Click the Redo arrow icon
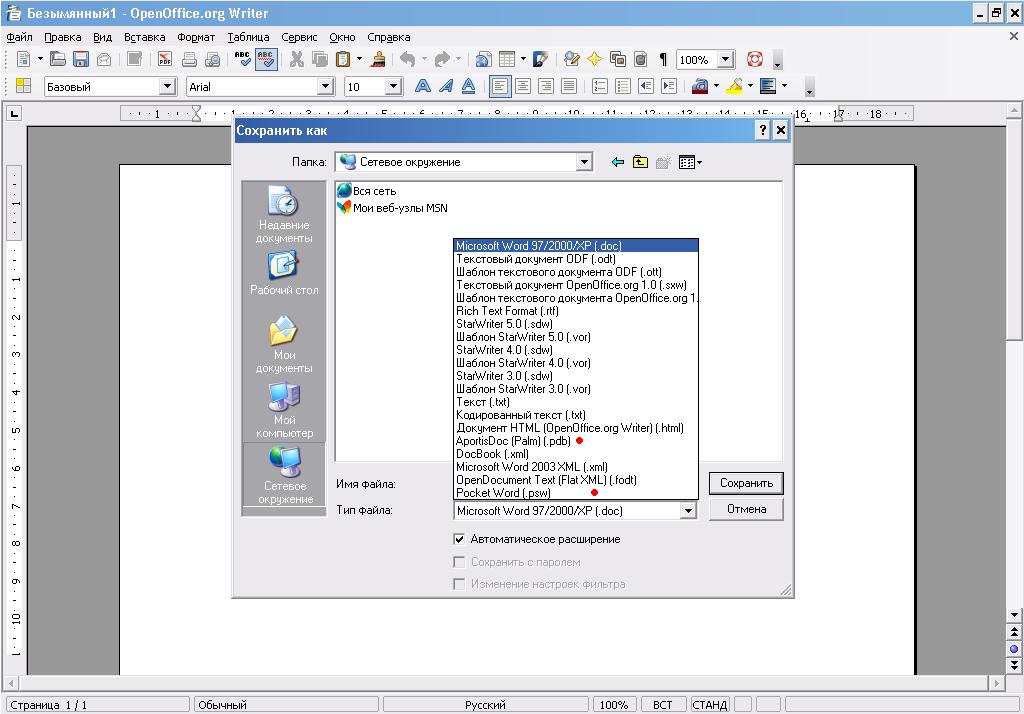 [x=442, y=59]
